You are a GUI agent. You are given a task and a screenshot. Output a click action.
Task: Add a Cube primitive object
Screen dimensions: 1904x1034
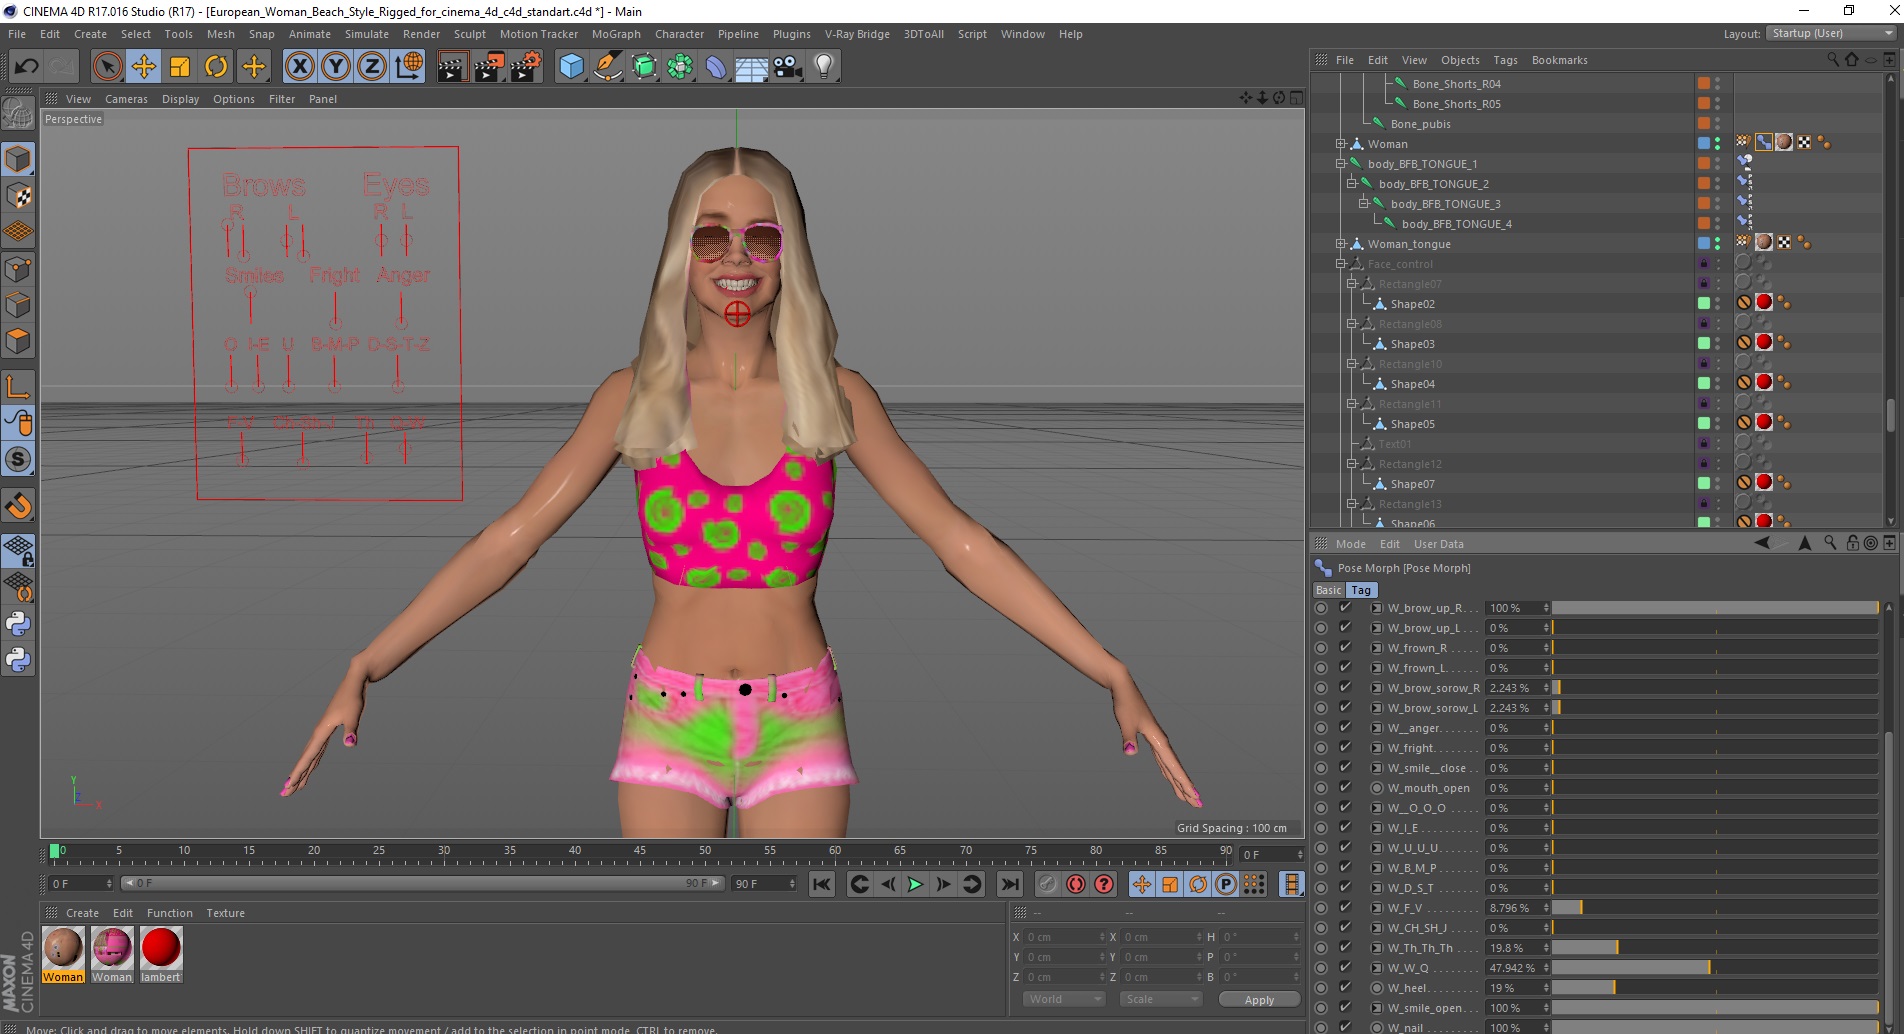click(x=571, y=67)
